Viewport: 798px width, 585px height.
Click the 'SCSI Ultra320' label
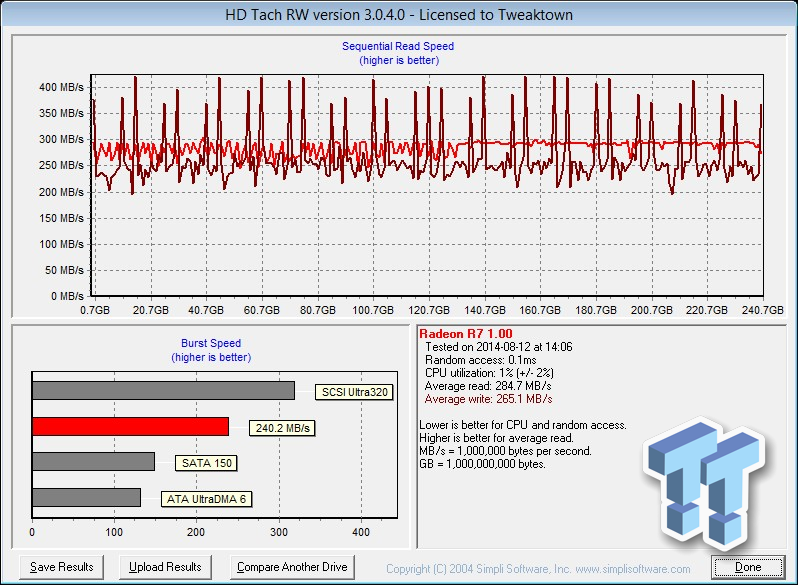[x=354, y=392]
